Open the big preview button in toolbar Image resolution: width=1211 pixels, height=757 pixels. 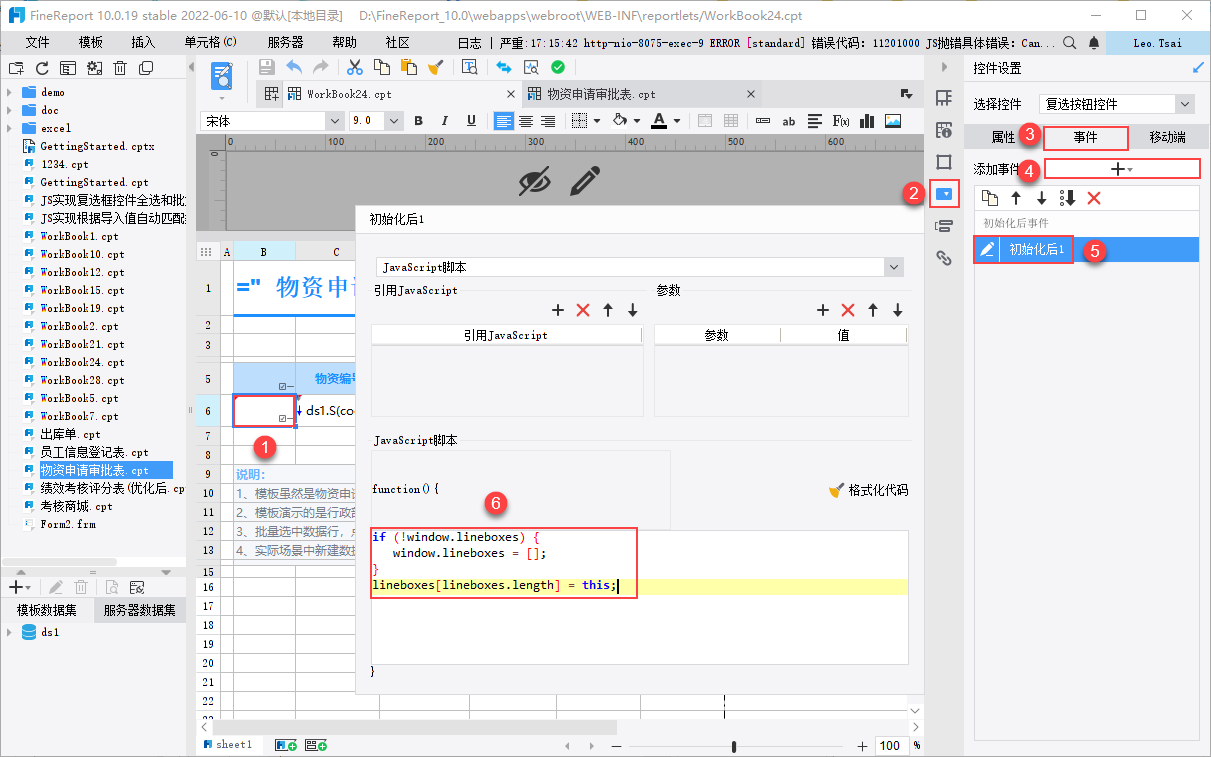pyautogui.click(x=222, y=77)
